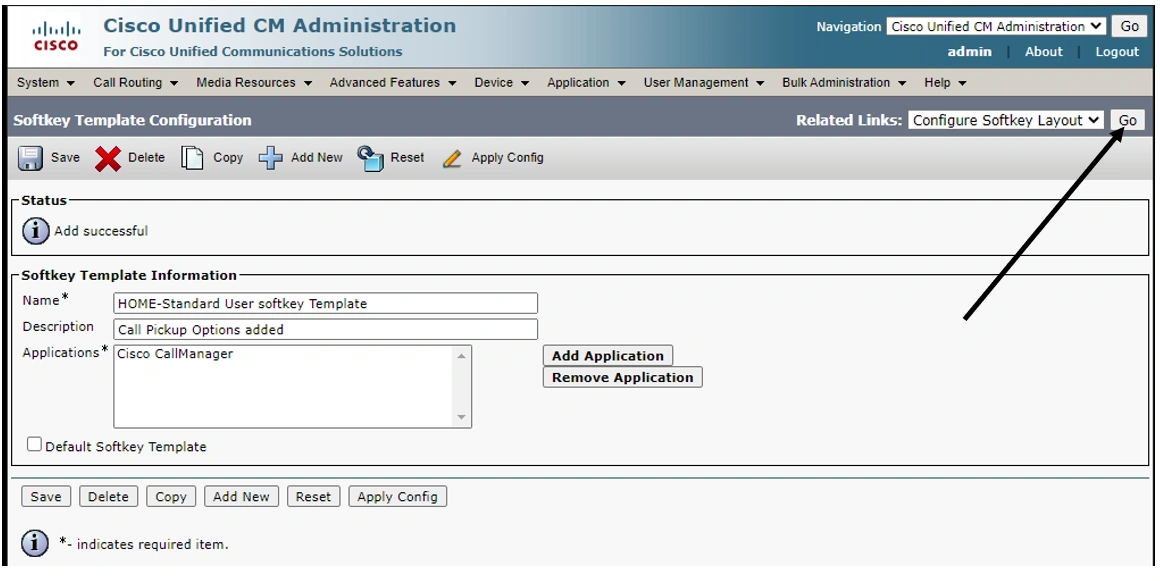
Task: Click the Name input field
Action: (326, 303)
